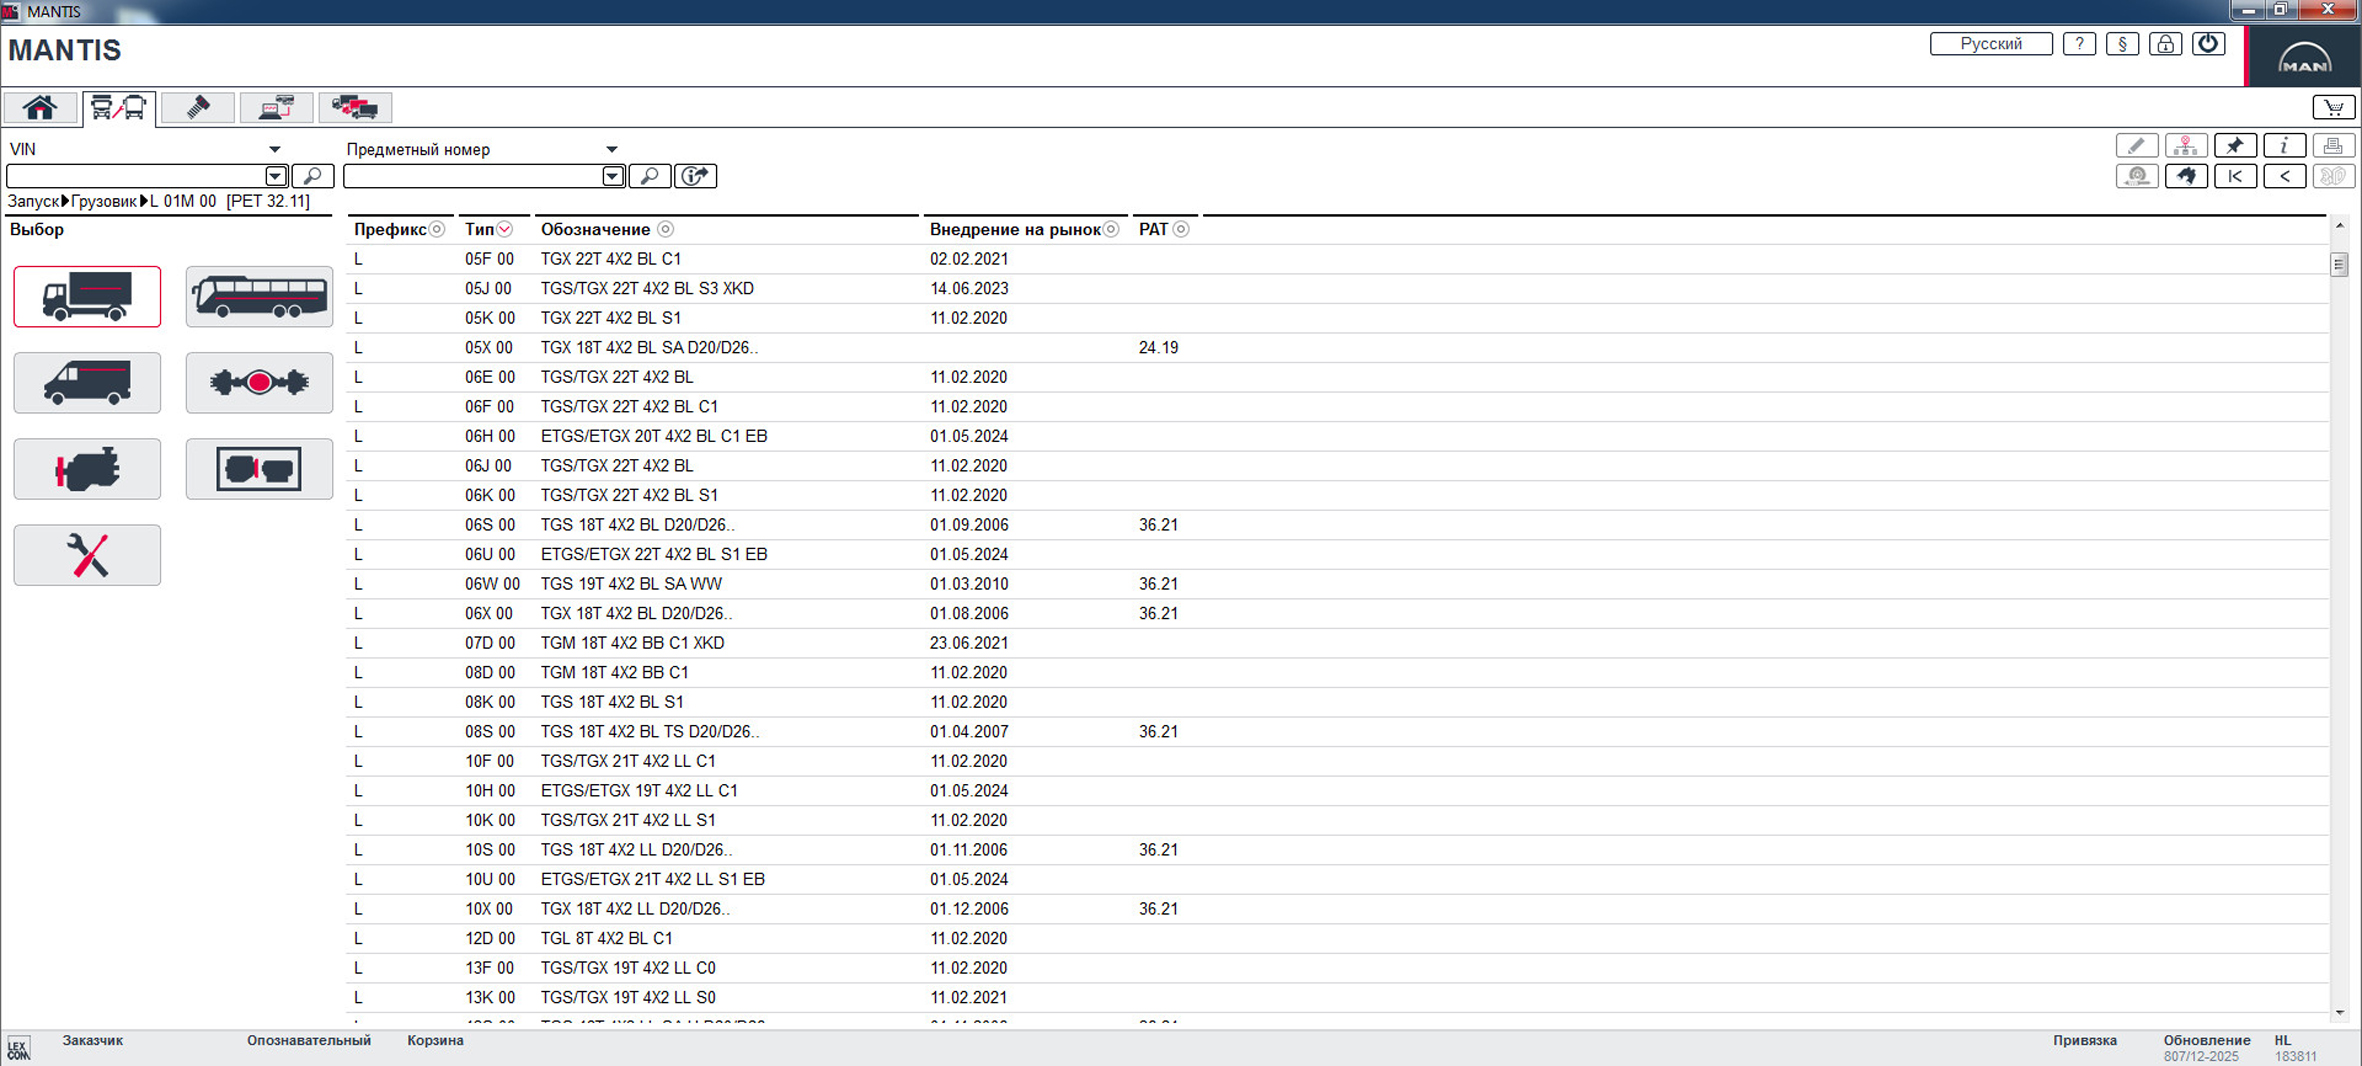2362x1066 pixels.
Task: Toggle sort on Внедрение на рынок column
Action: (1111, 230)
